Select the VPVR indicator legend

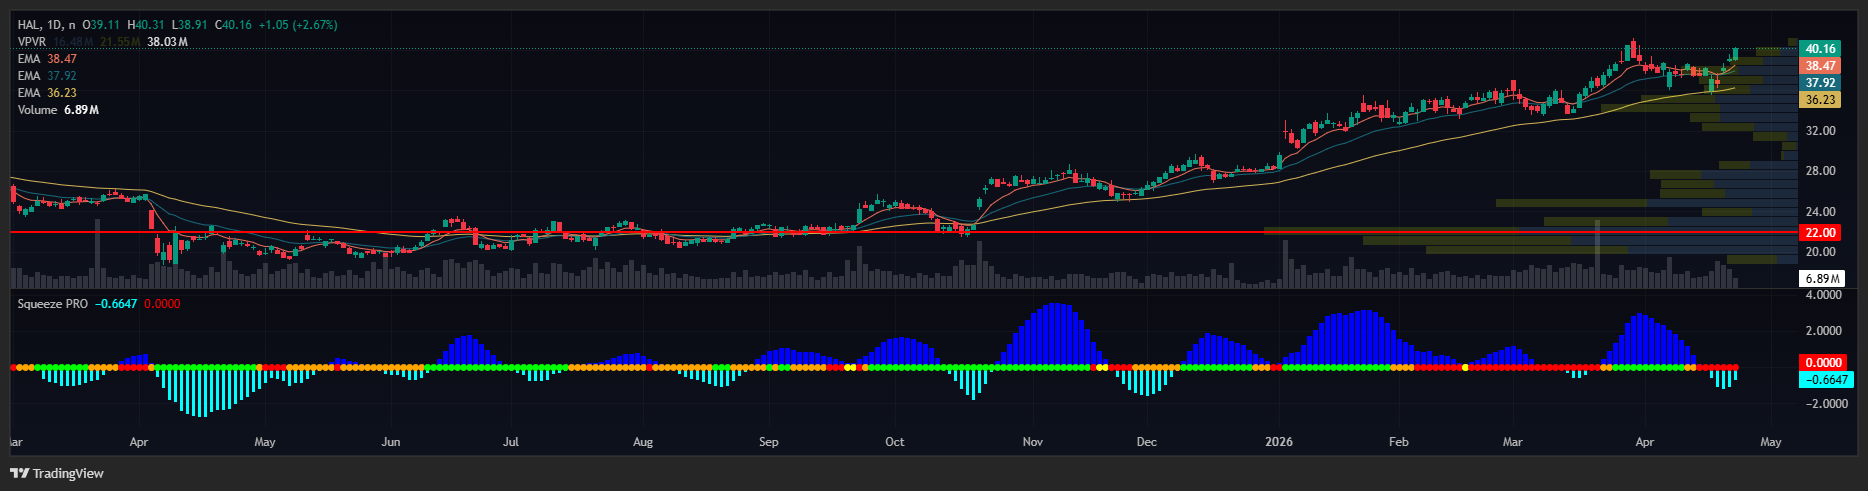coord(32,42)
